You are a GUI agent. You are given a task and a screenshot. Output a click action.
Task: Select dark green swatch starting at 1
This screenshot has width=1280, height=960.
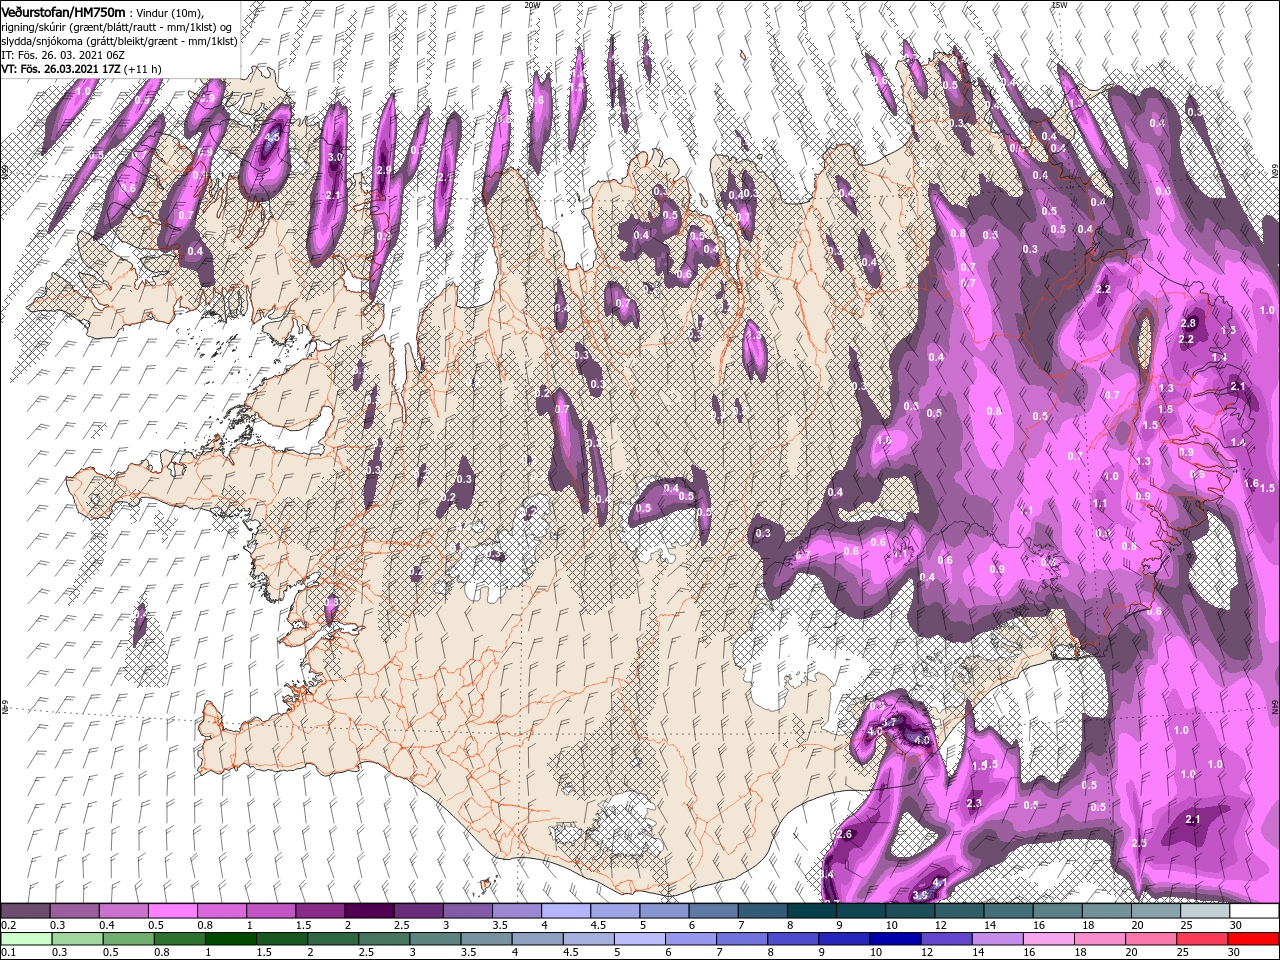point(230,939)
